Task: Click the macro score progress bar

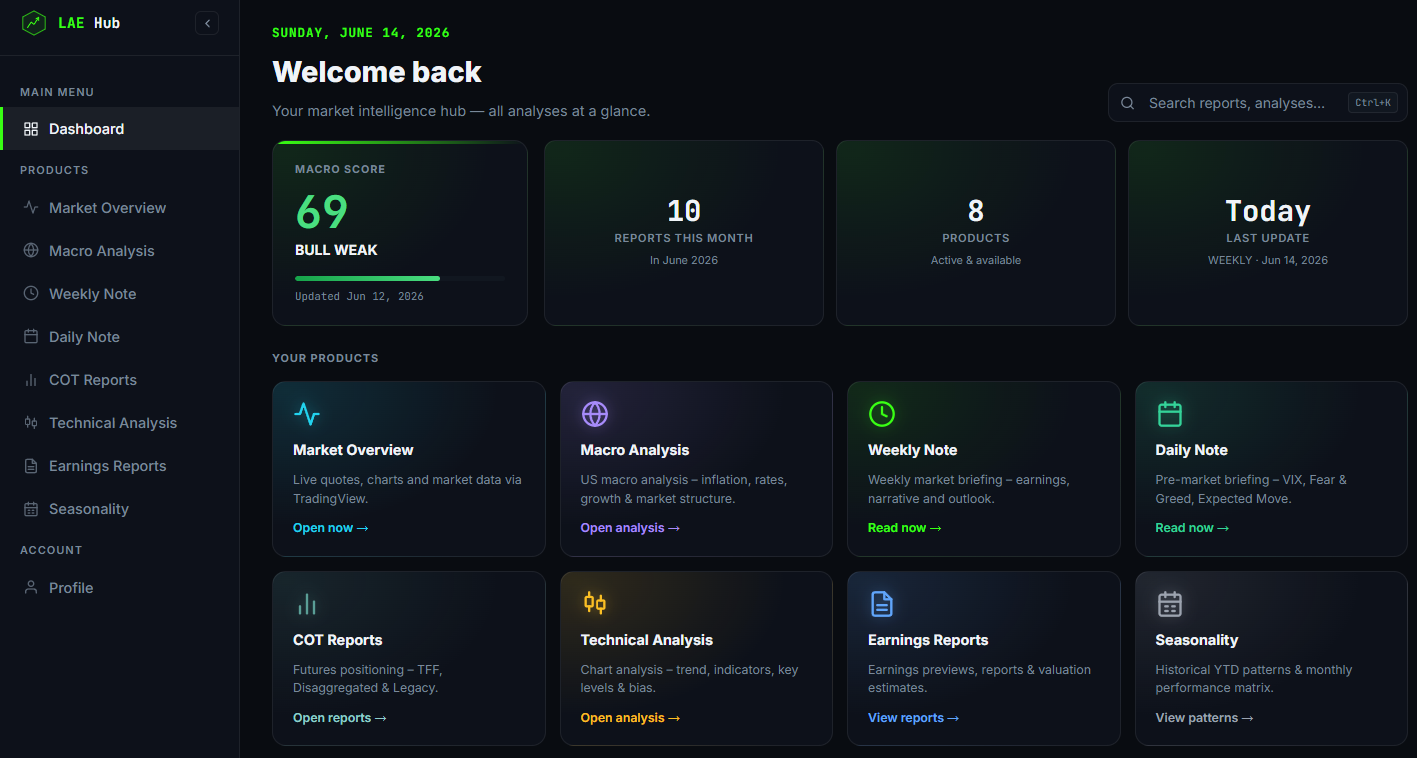Action: coord(400,278)
